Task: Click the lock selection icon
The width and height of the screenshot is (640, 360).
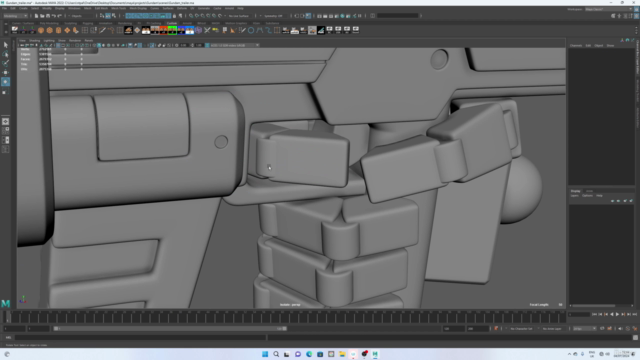Action: (175, 16)
